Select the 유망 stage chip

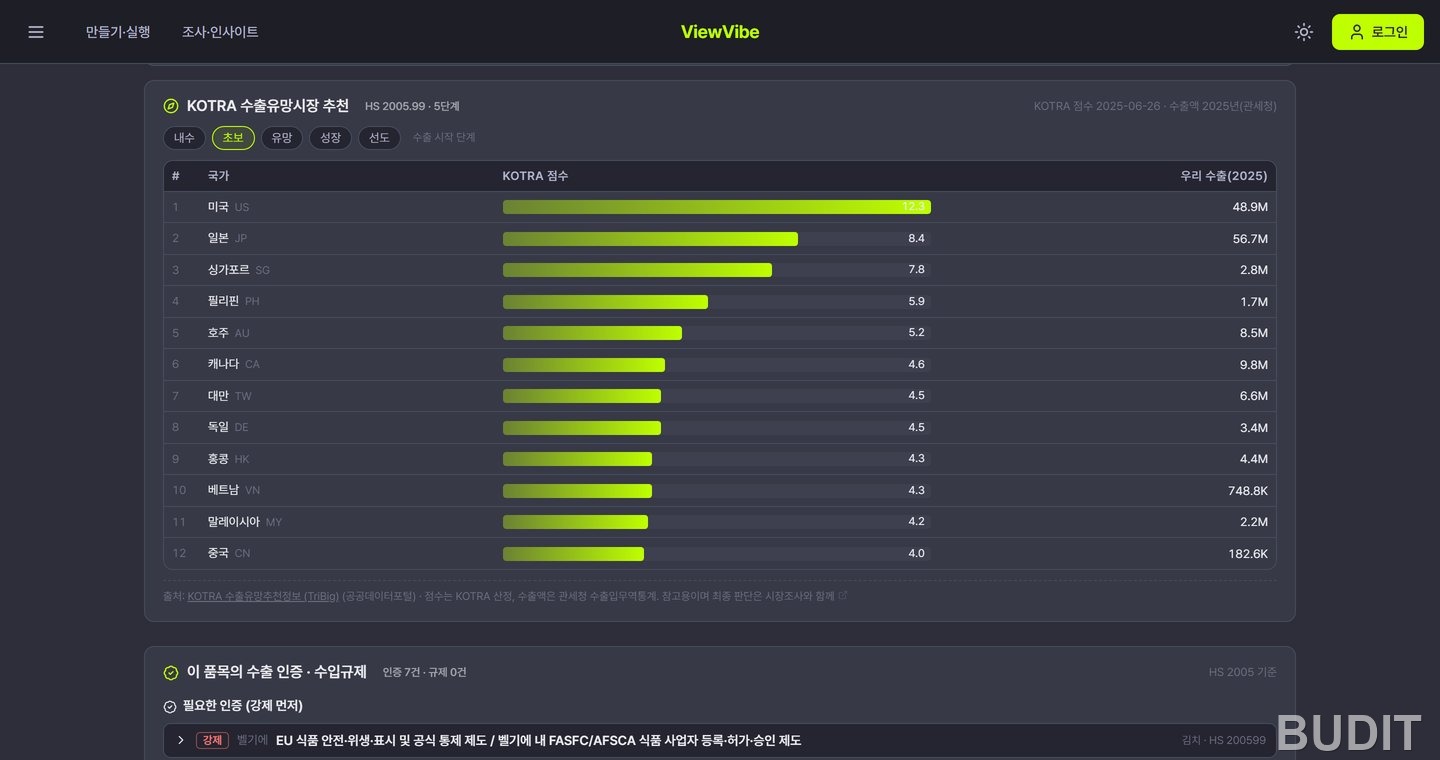click(x=282, y=138)
